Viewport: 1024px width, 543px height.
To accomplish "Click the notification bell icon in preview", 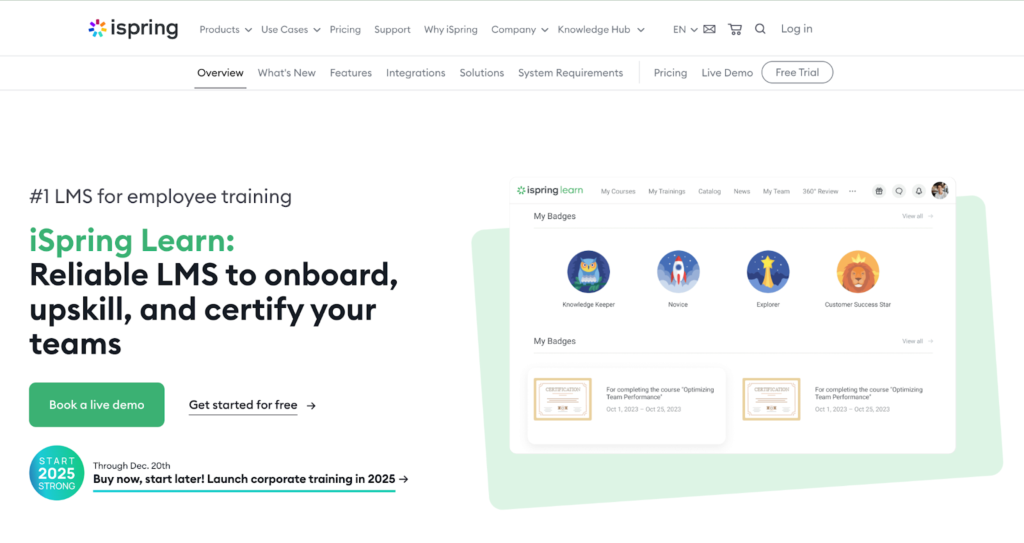I will [x=918, y=191].
